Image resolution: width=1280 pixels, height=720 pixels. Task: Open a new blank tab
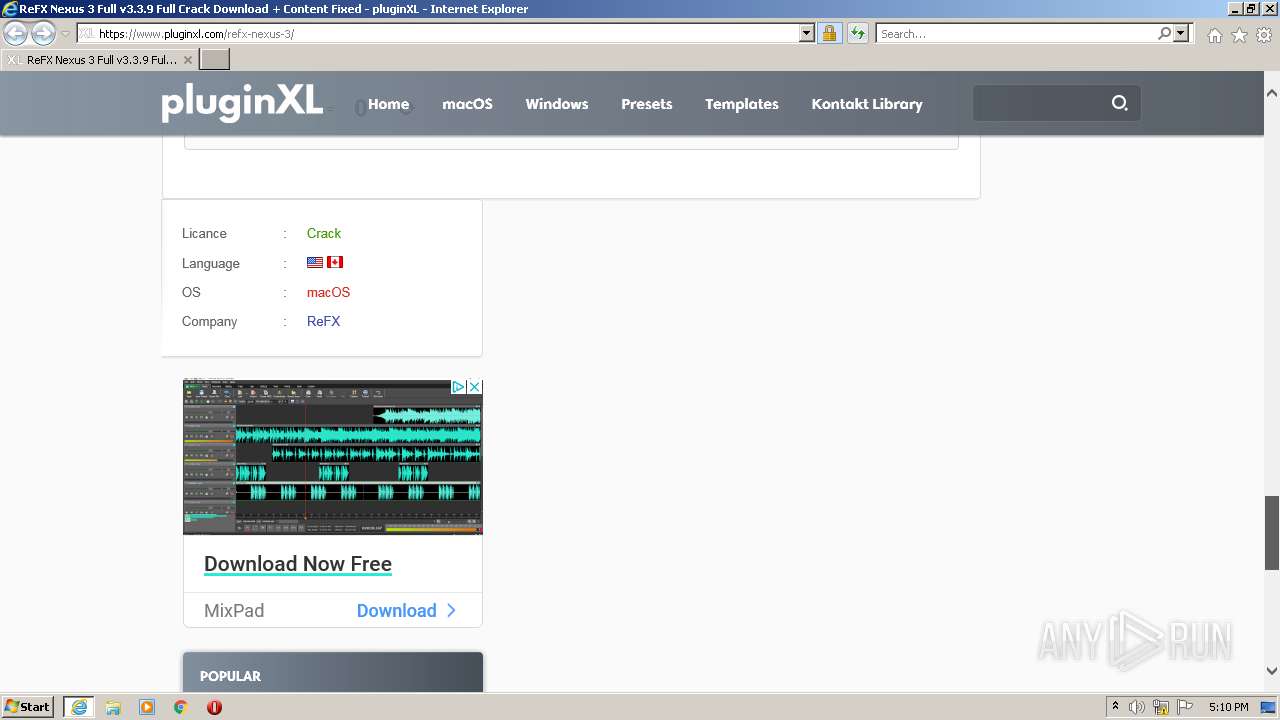pos(215,59)
